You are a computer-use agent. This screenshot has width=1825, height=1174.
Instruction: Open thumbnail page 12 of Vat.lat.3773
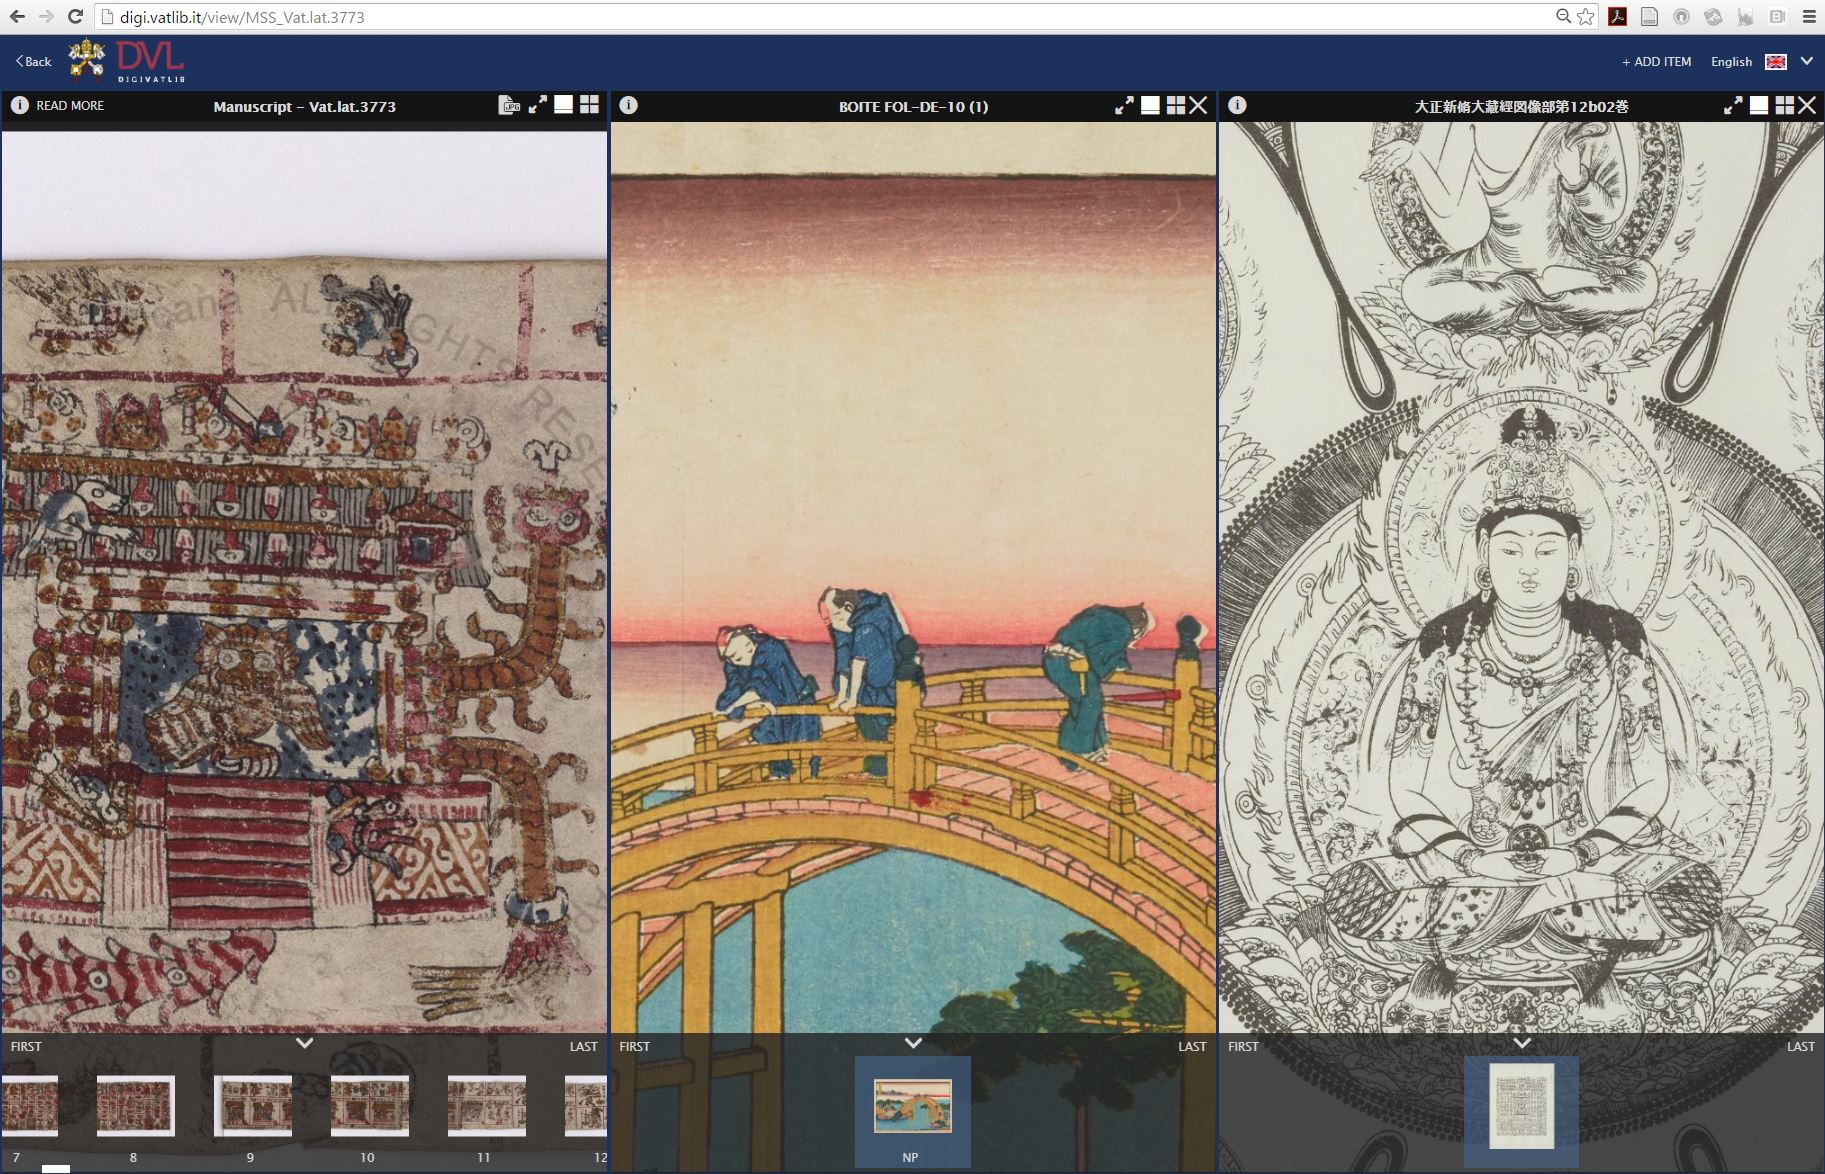[x=586, y=1106]
